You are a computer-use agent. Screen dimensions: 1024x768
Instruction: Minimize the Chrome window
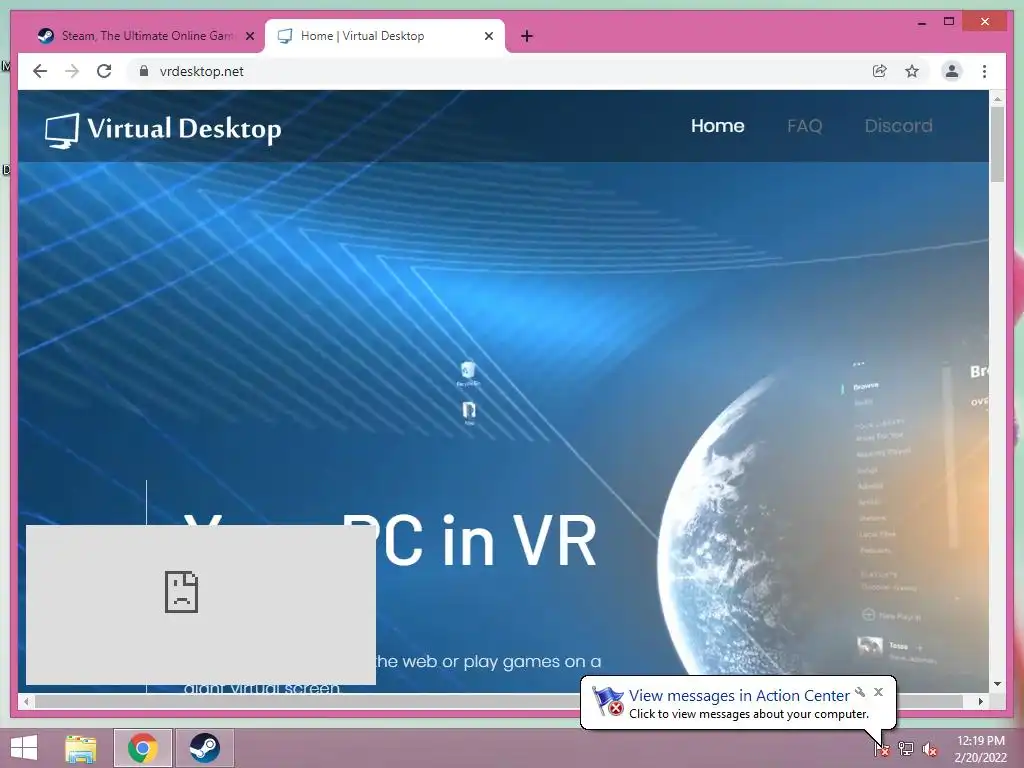(x=921, y=22)
